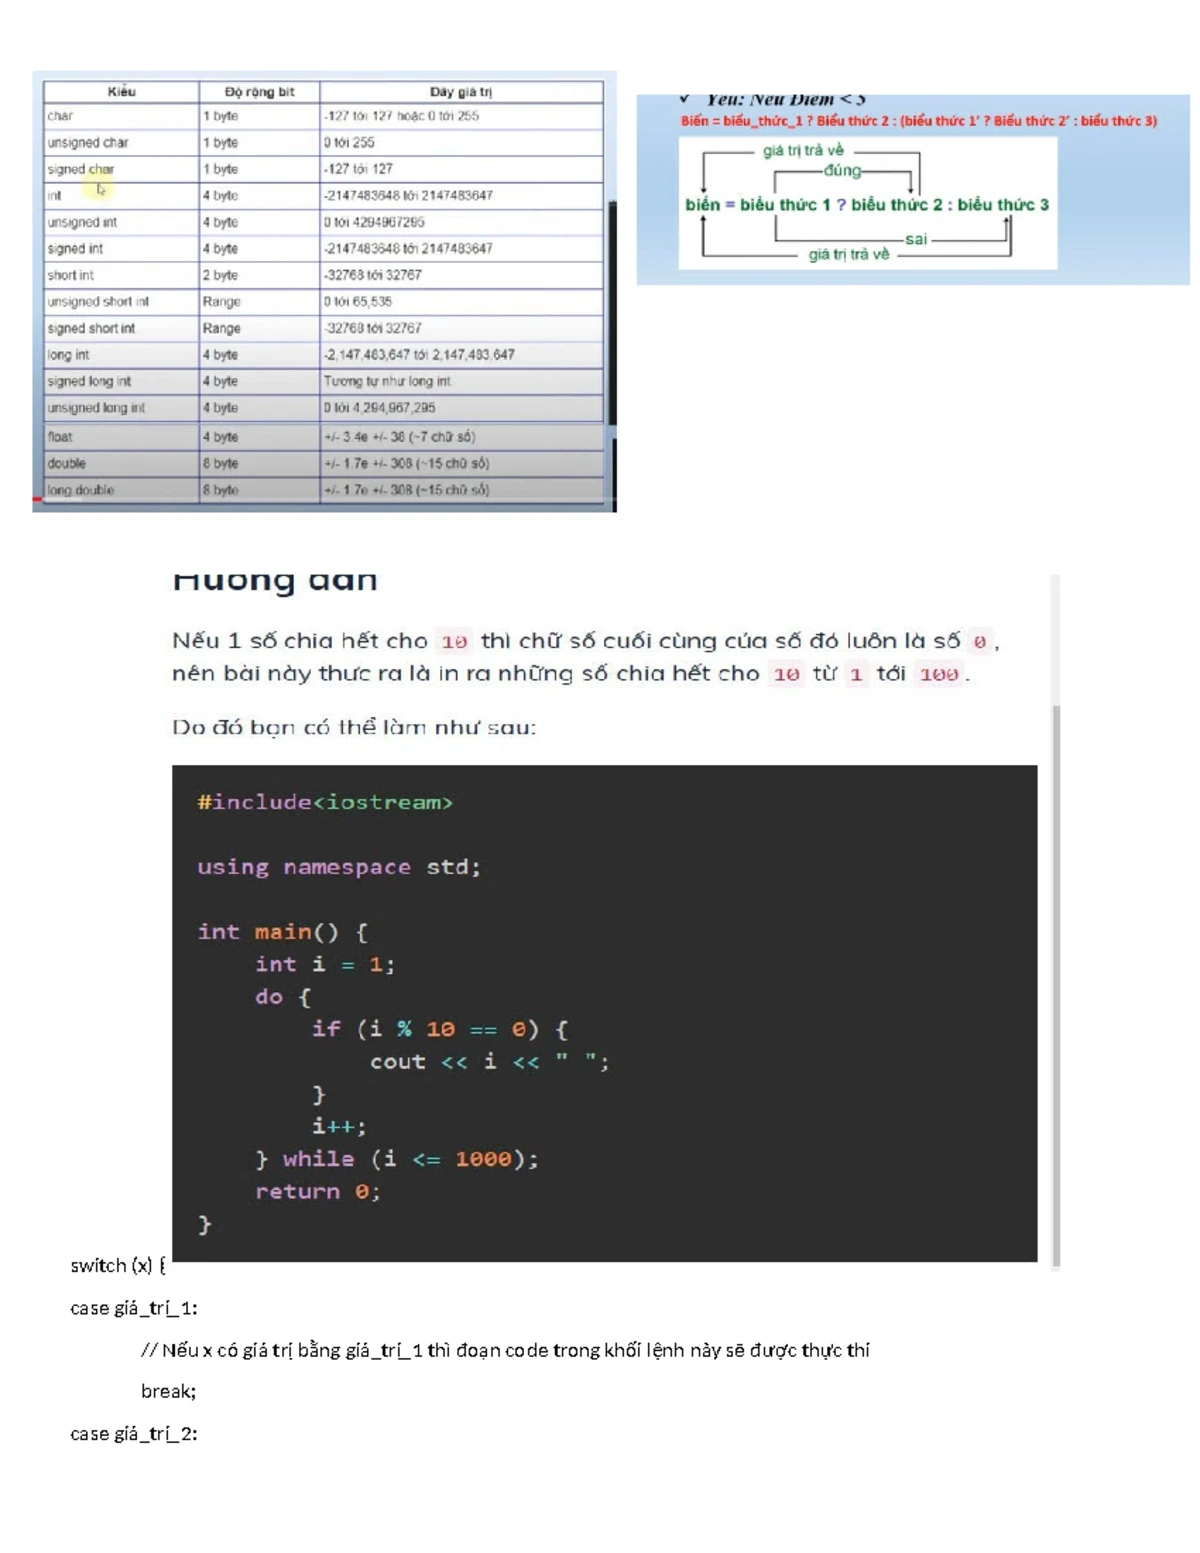
Task: Click the 'Độ rộng bit' column header
Action: [x=259, y=92]
